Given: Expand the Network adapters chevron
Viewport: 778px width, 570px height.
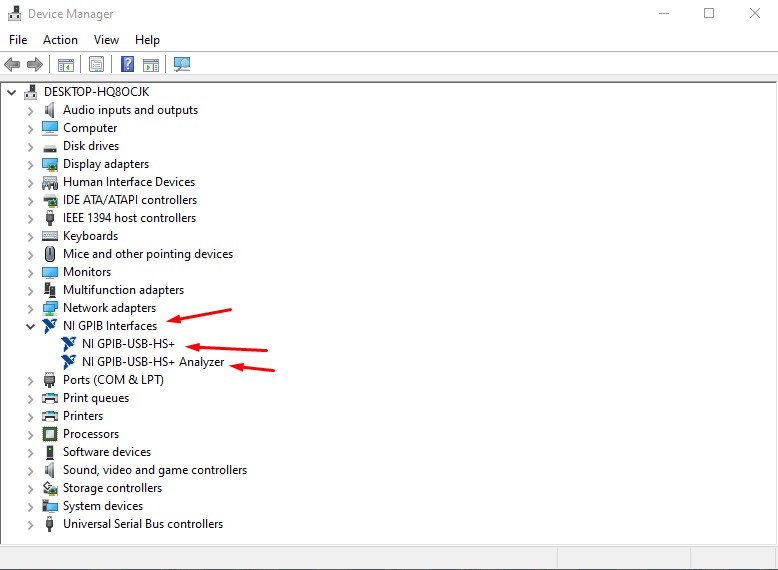Looking at the screenshot, I should pos(30,309).
